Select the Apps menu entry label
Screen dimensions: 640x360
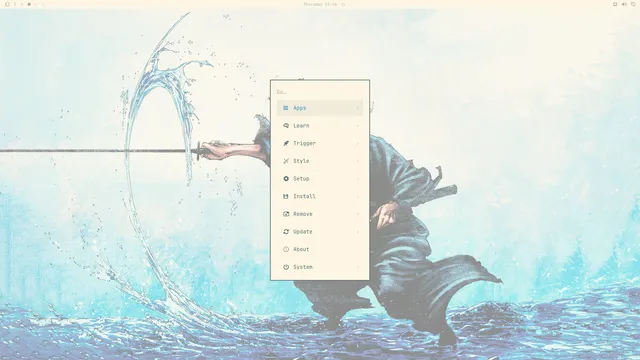(300, 108)
